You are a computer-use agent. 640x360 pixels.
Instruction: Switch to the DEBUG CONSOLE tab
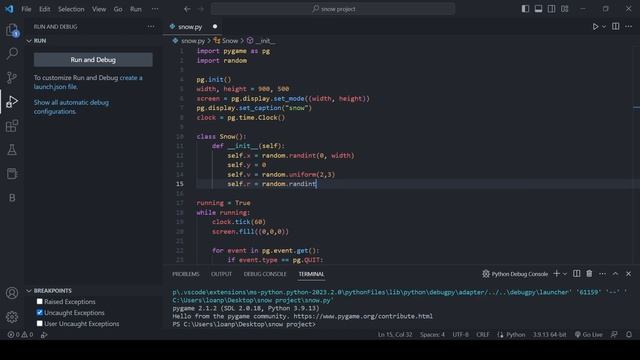click(265, 274)
